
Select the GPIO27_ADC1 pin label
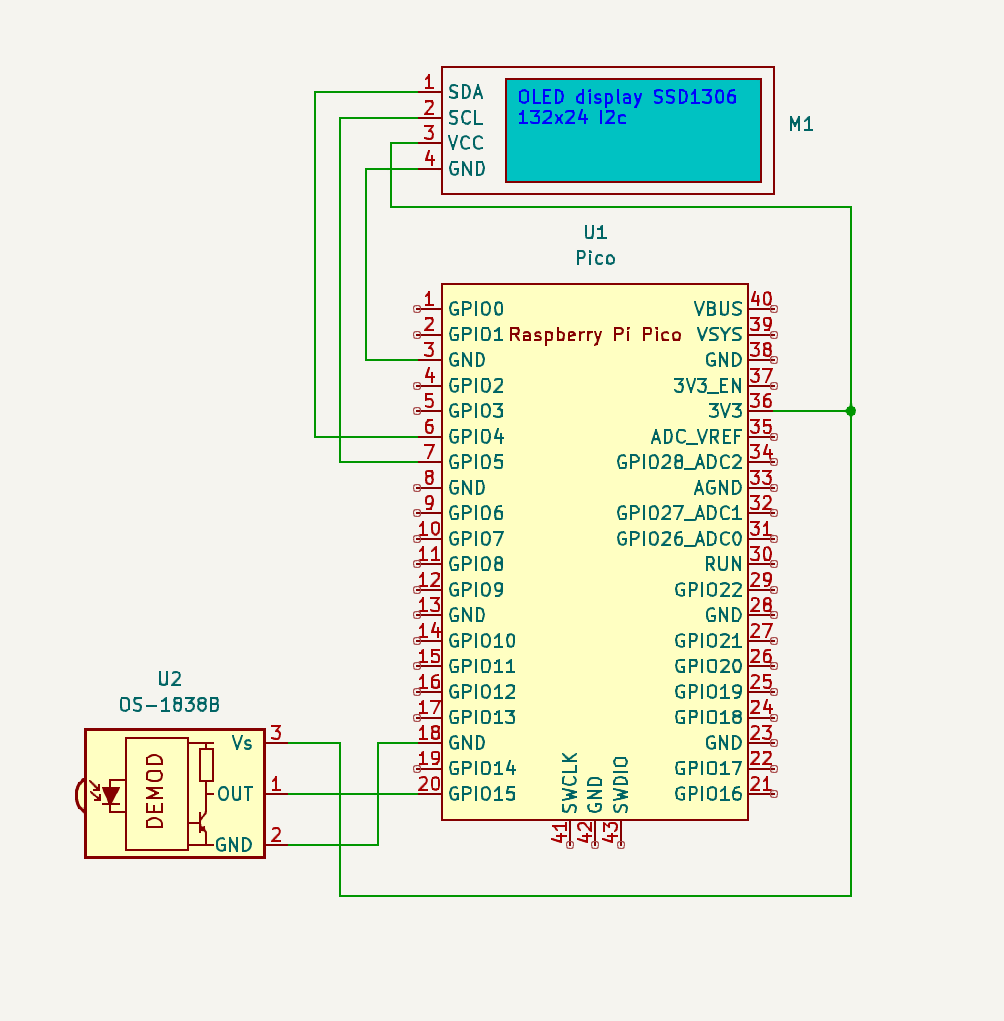pyautogui.click(x=679, y=513)
